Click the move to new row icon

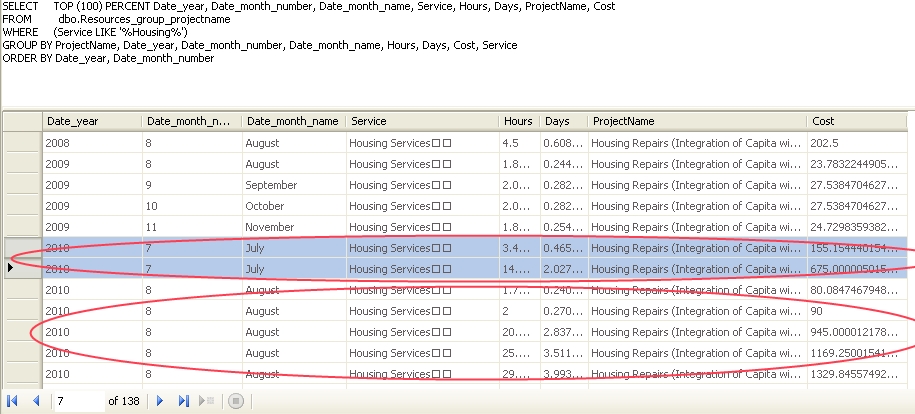[x=209, y=401]
